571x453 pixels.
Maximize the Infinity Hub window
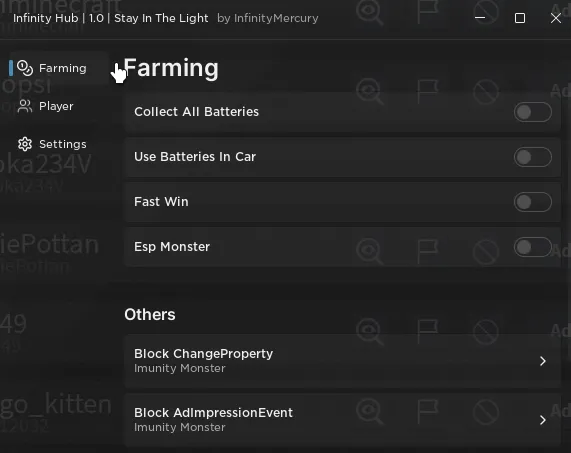pyautogui.click(x=520, y=18)
